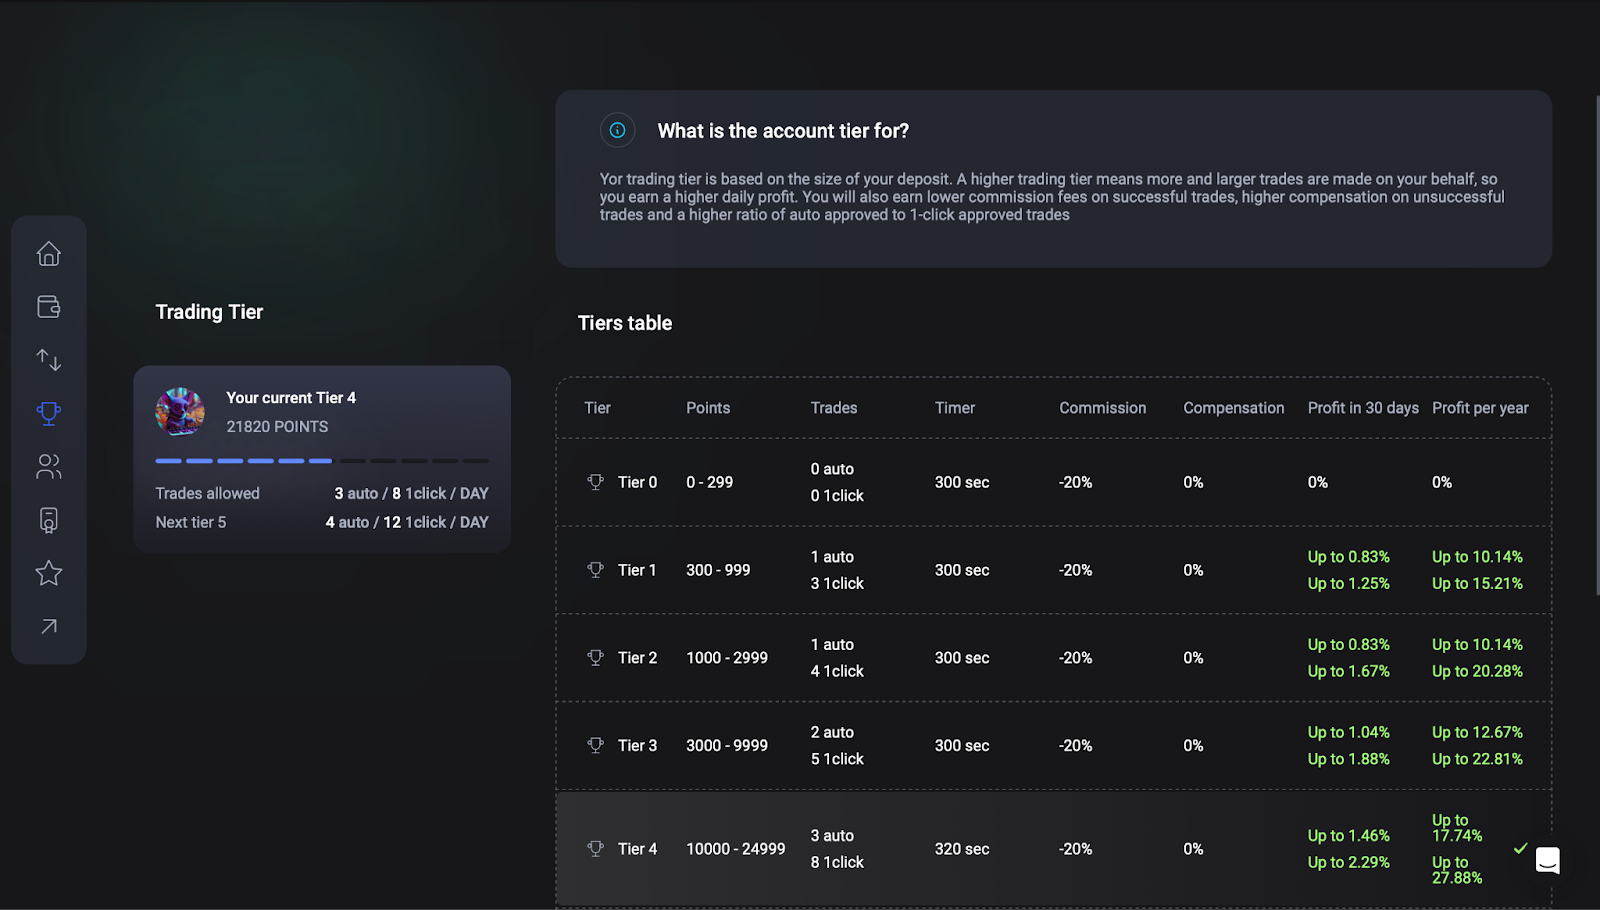Select the favorites star icon

[x=48, y=573]
